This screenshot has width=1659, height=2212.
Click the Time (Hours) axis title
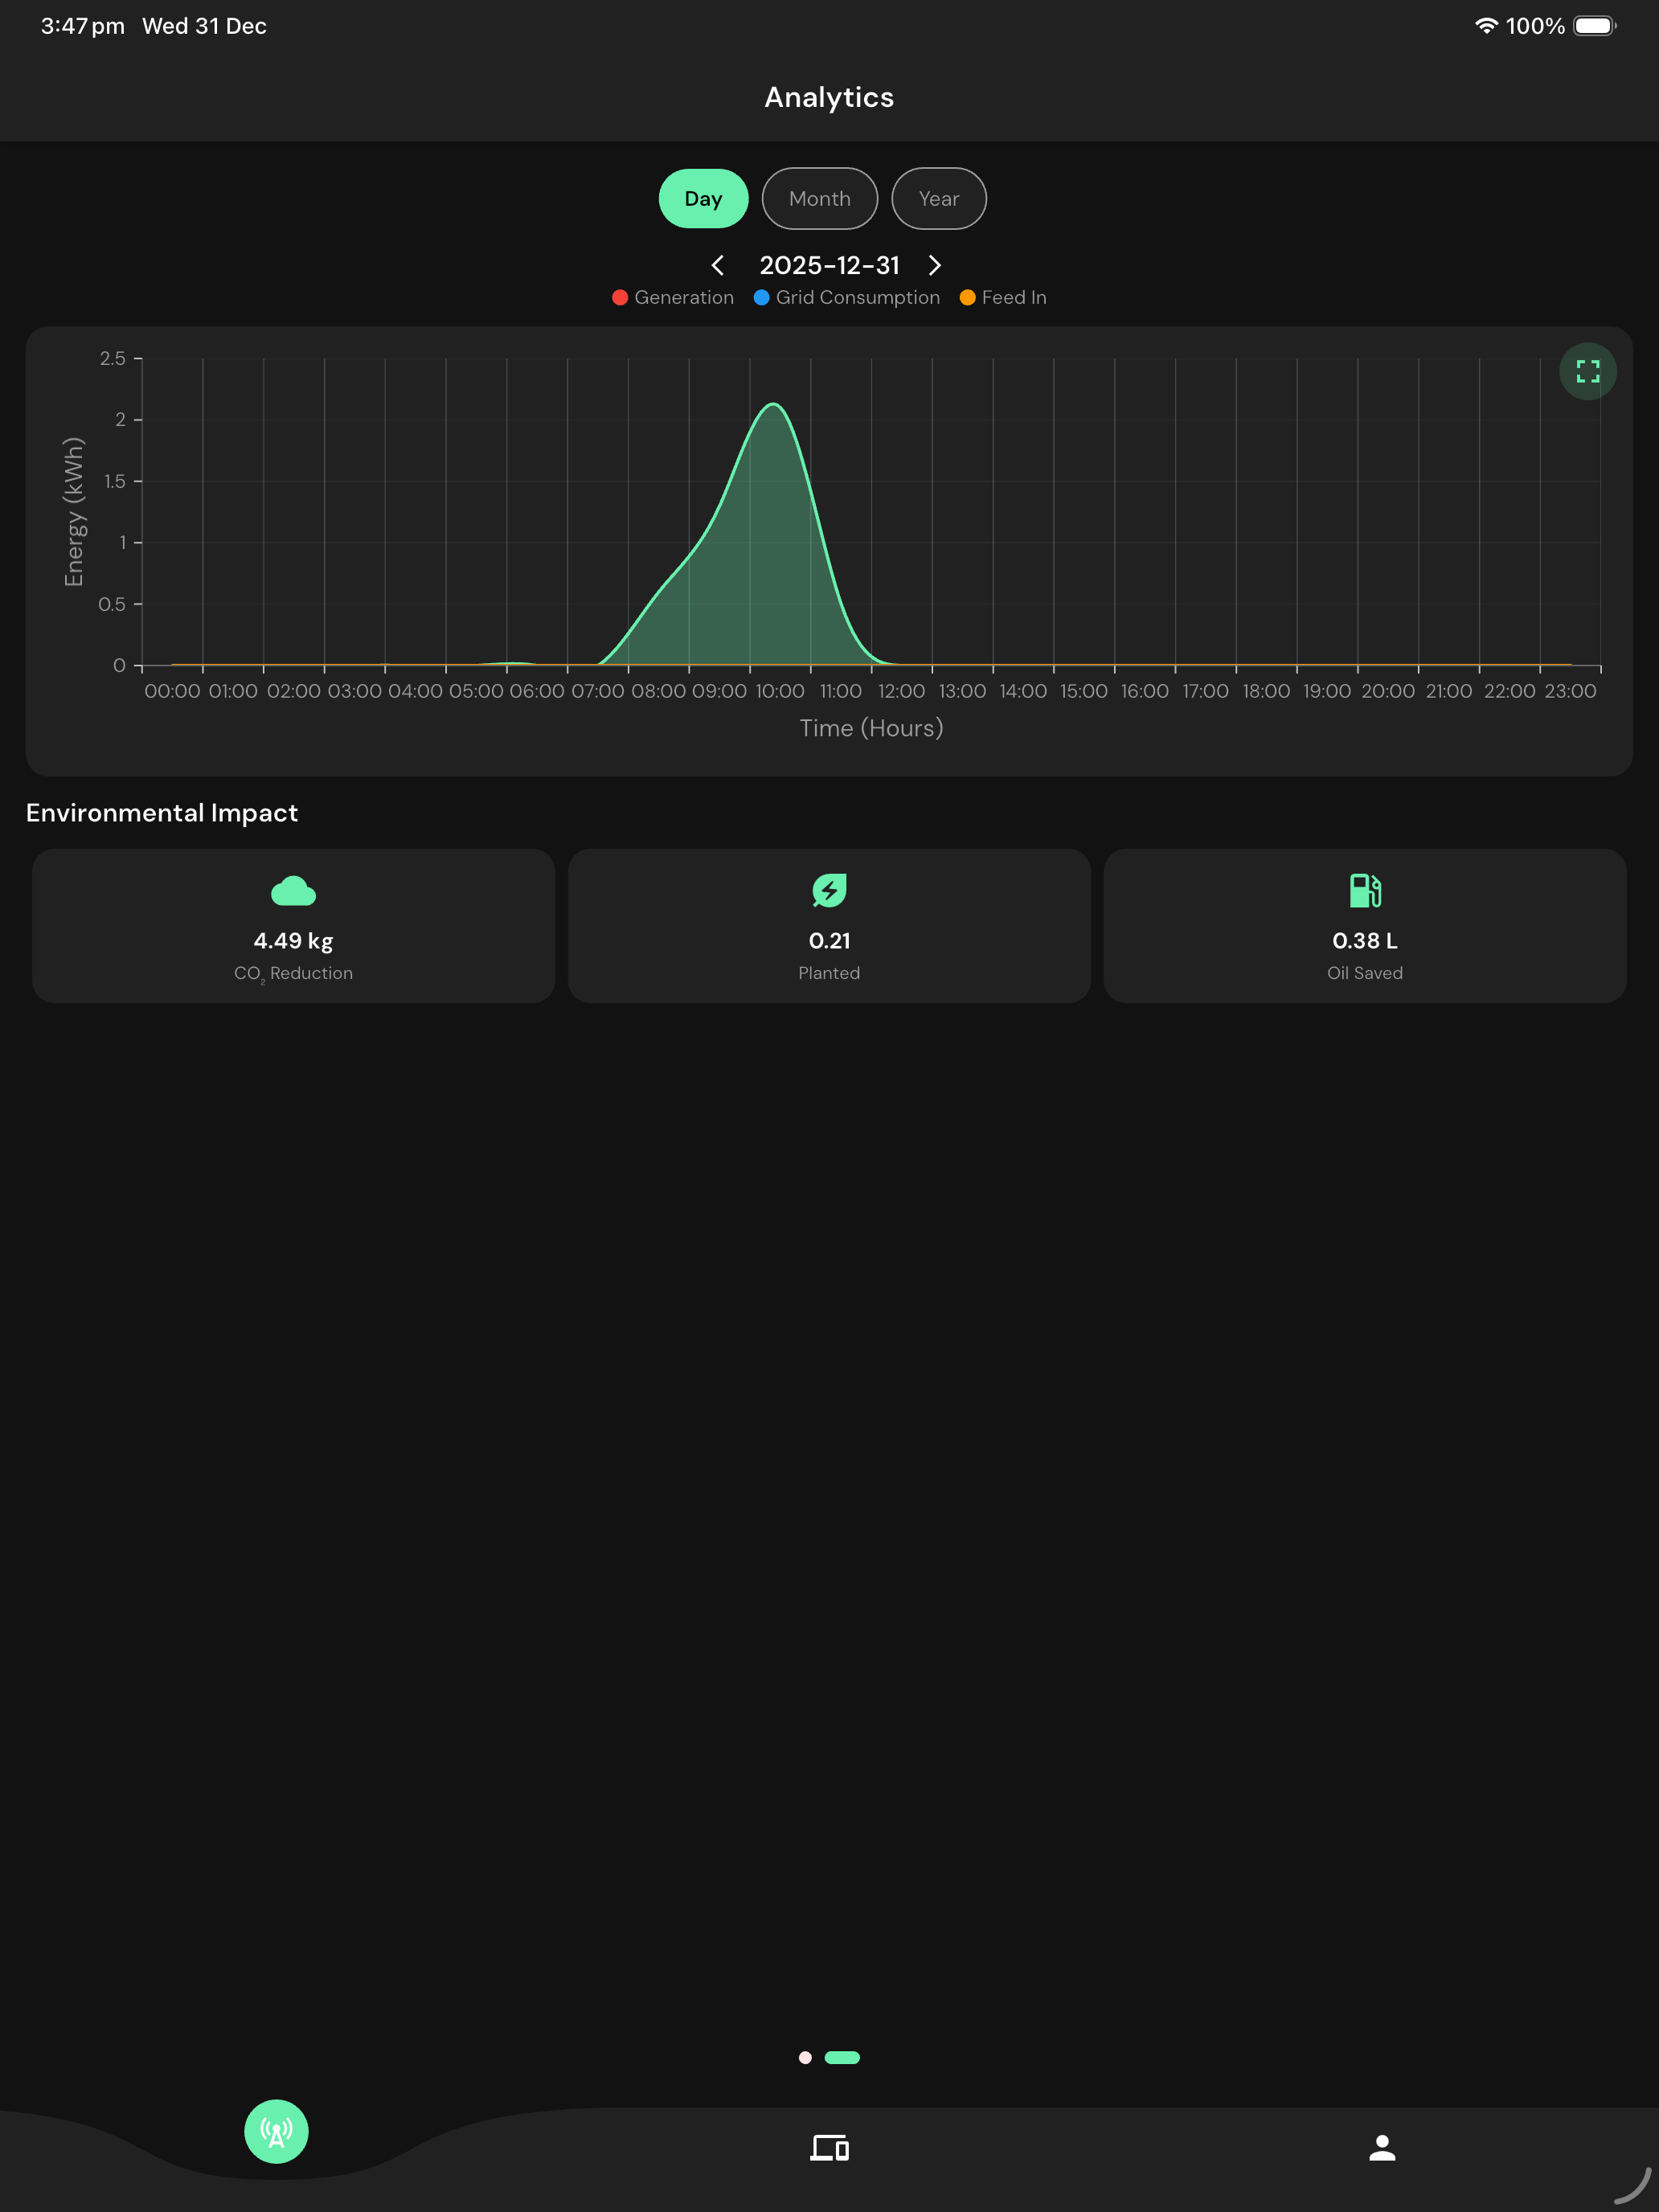(x=871, y=728)
